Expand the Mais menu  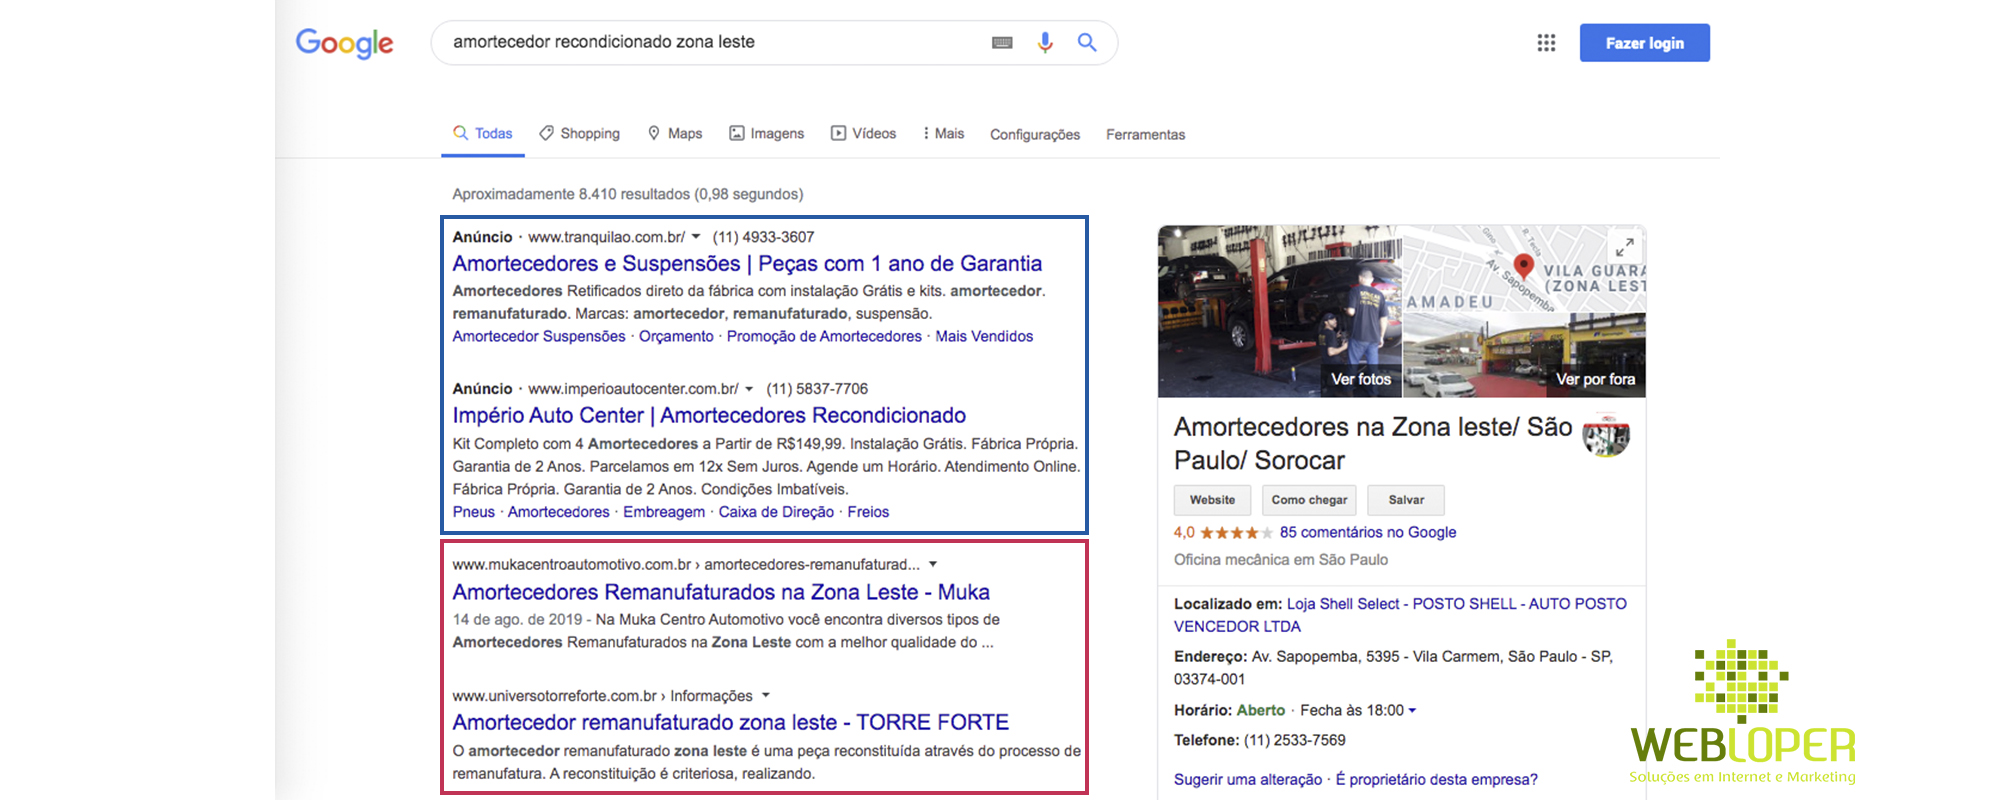point(944,133)
